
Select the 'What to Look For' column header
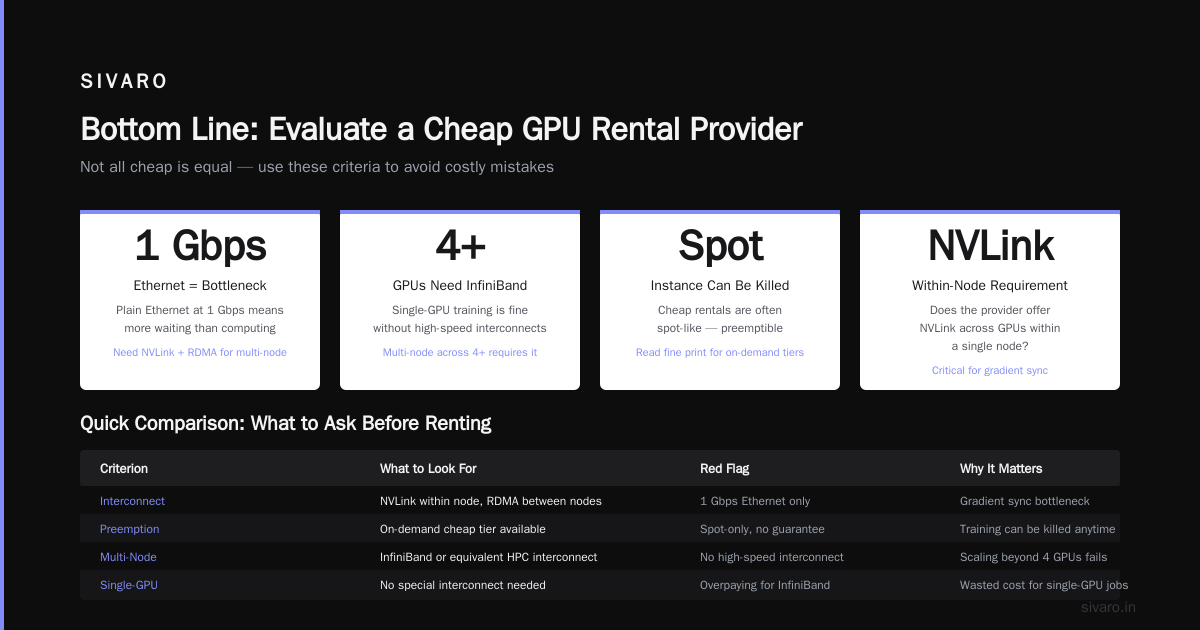coord(428,468)
